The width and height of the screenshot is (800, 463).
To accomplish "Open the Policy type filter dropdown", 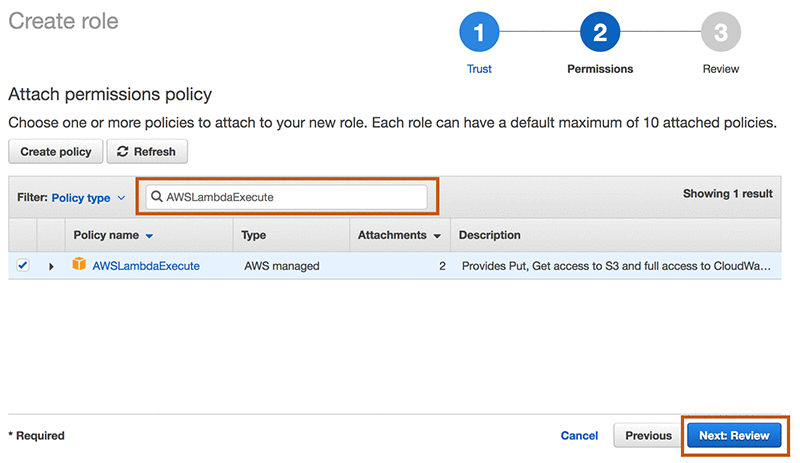I will (87, 198).
